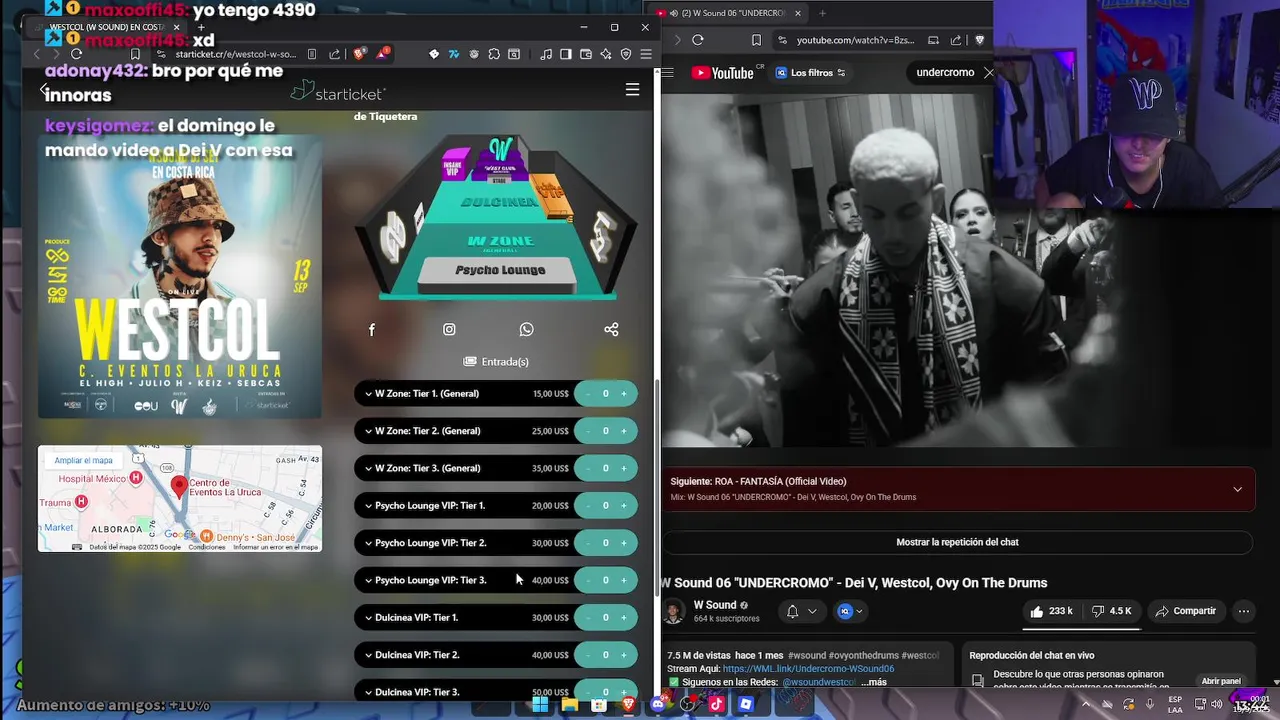Image resolution: width=1280 pixels, height=720 pixels.
Task: Open the Brave VPN shield icon
Action: pos(626,54)
